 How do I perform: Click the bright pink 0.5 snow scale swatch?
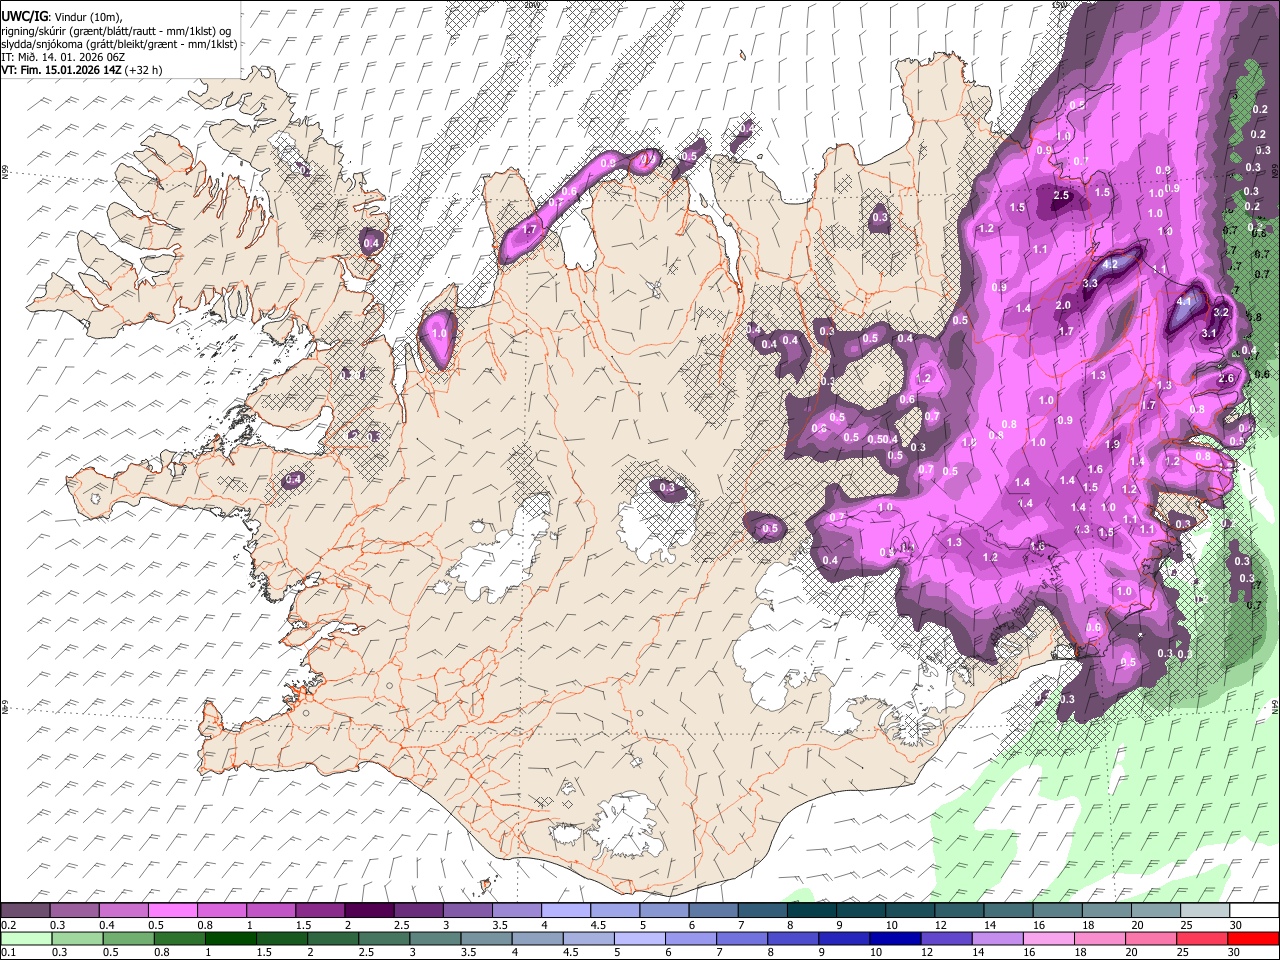[x=172, y=911]
